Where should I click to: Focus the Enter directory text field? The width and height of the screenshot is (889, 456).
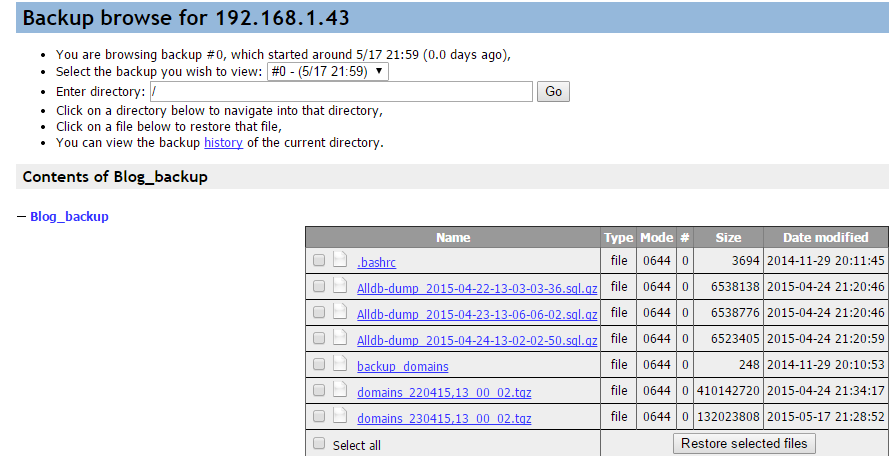[341, 92]
